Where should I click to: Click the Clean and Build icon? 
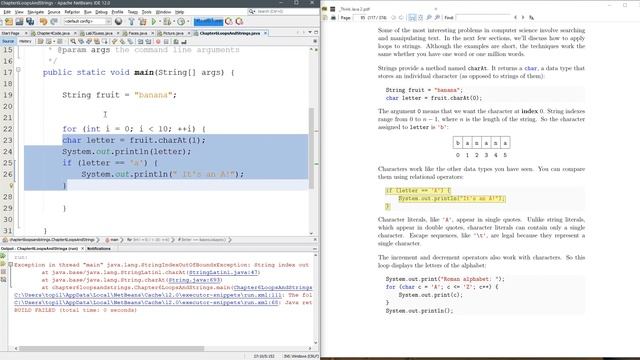[x=142, y=21]
